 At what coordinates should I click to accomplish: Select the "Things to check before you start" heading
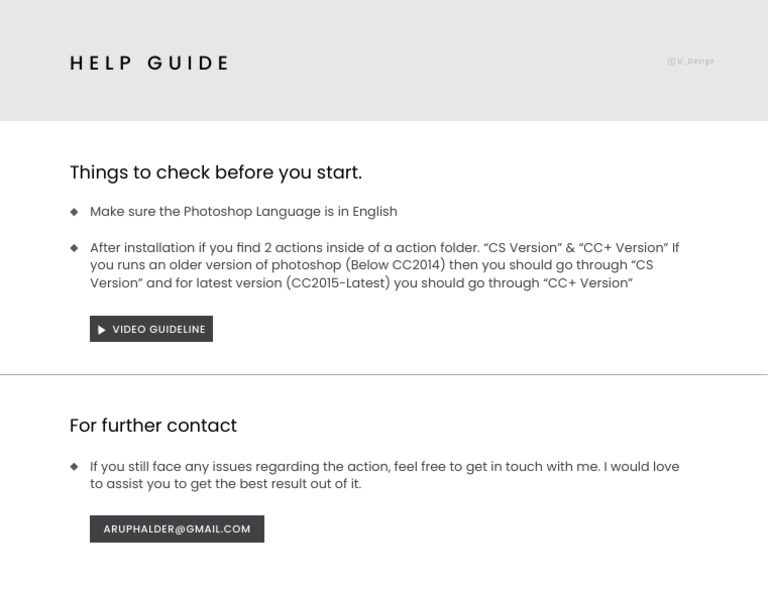click(215, 172)
